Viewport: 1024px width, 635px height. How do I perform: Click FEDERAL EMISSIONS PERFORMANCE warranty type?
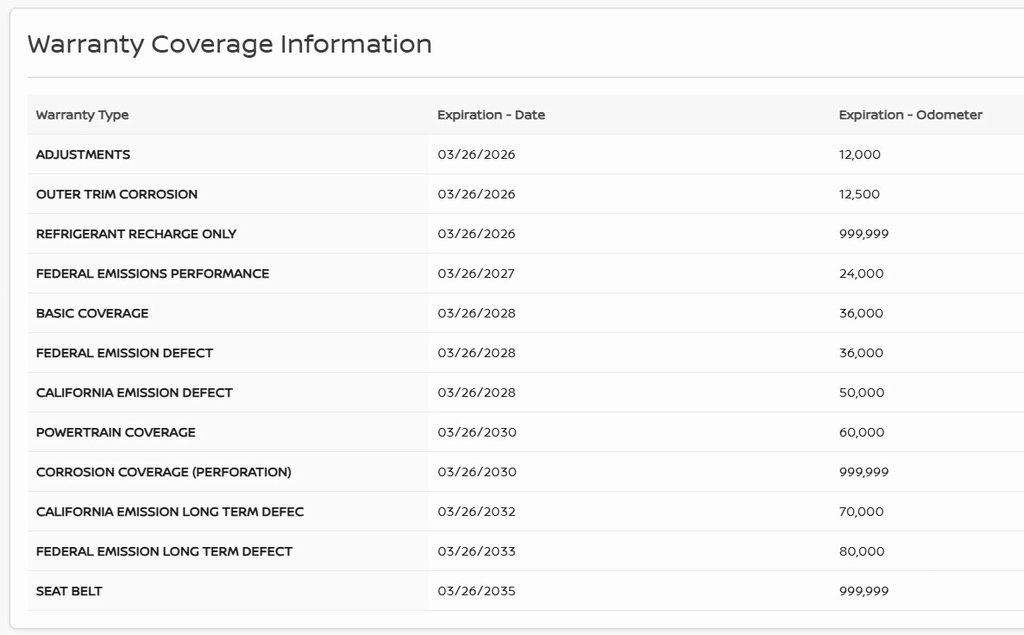pos(152,273)
